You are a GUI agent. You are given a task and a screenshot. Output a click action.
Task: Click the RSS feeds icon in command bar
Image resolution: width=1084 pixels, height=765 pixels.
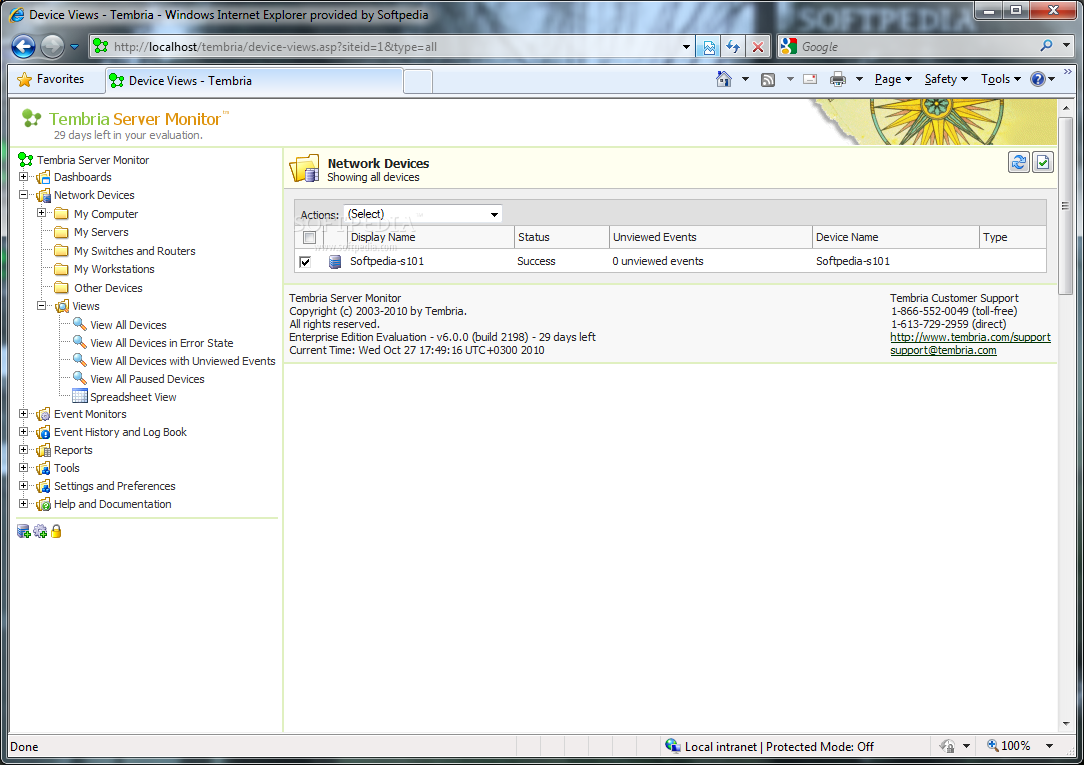point(767,79)
